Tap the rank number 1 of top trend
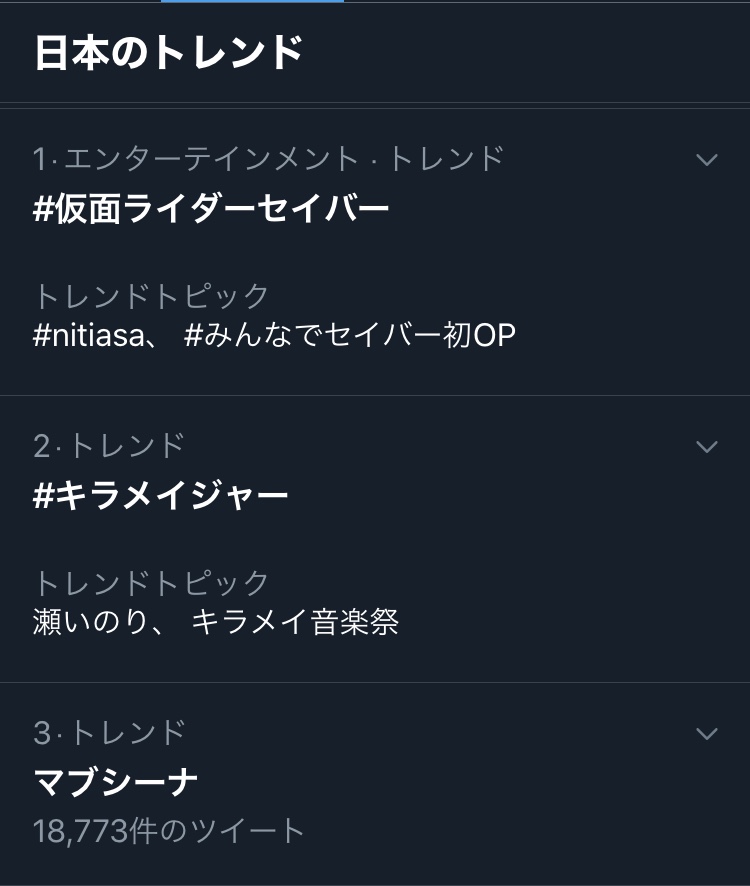Viewport: 750px width, 886px height. point(40,159)
